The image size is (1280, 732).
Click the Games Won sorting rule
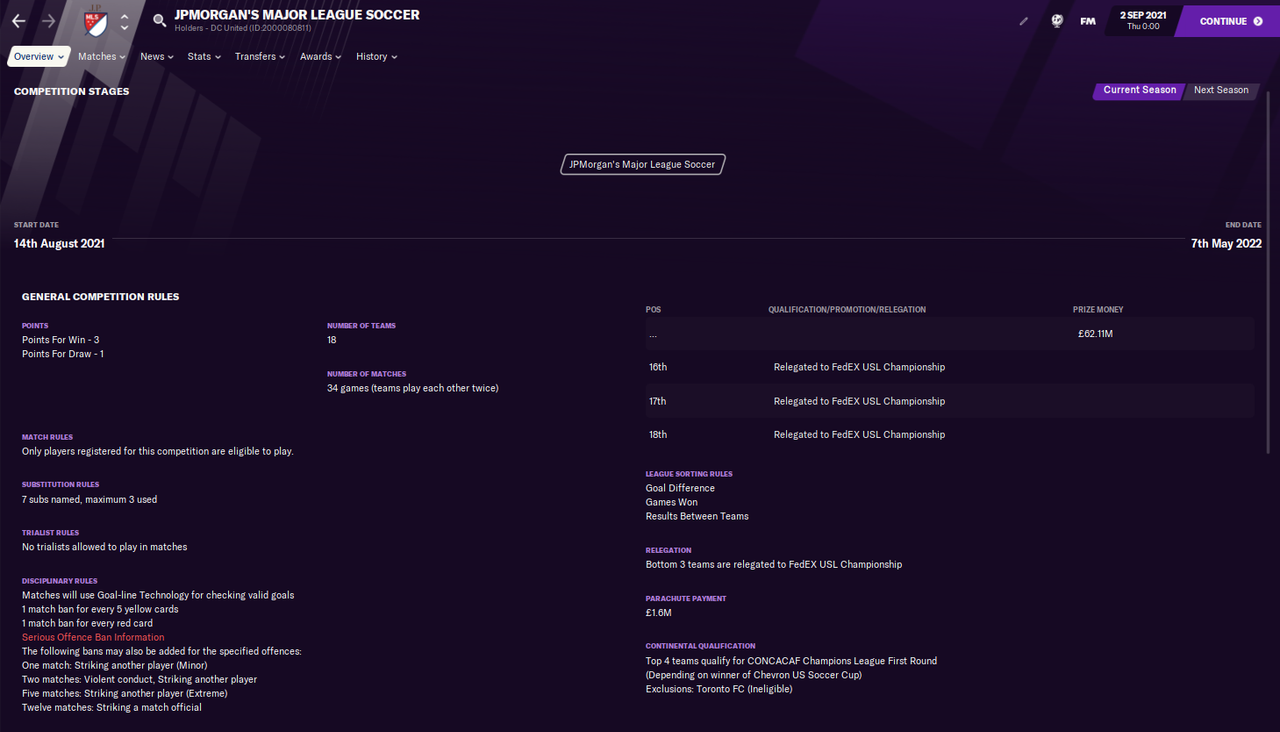coord(672,502)
